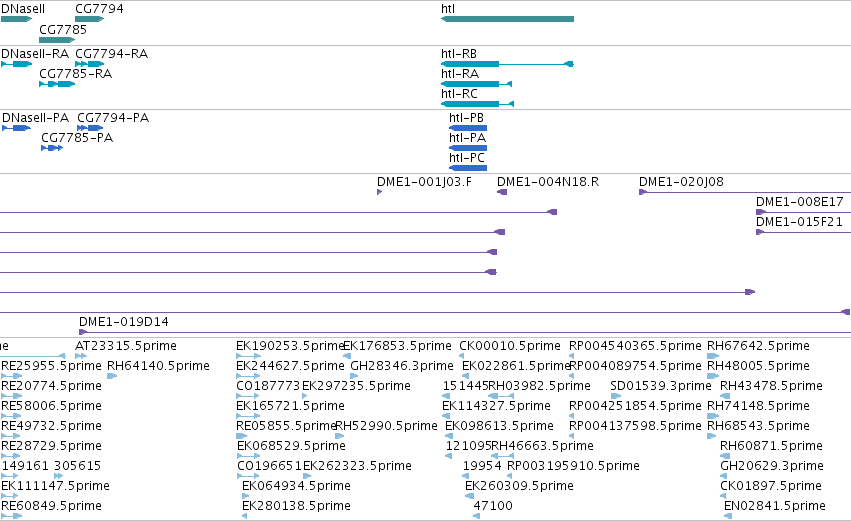The image size is (851, 521).
Task: Click the GH28346.3prime EST
Action: 354,376
